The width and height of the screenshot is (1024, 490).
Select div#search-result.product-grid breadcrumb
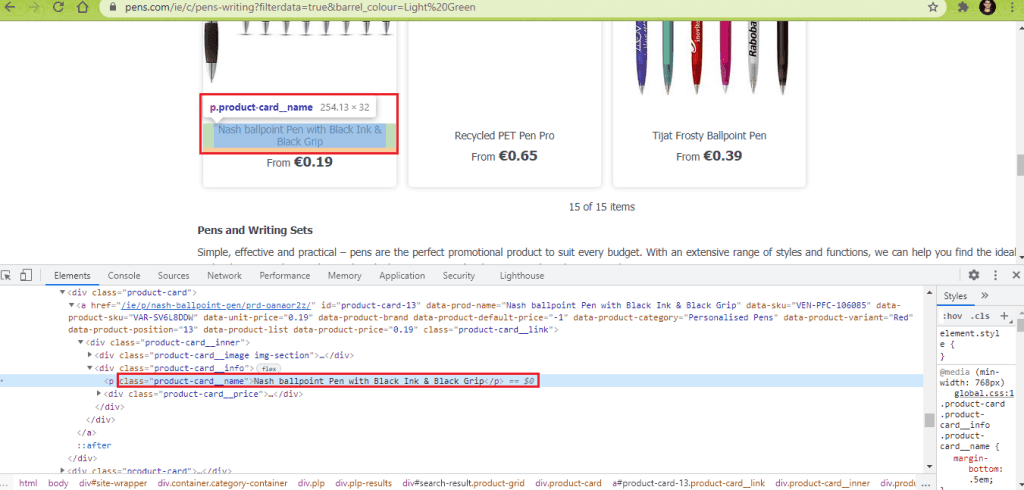point(463,483)
